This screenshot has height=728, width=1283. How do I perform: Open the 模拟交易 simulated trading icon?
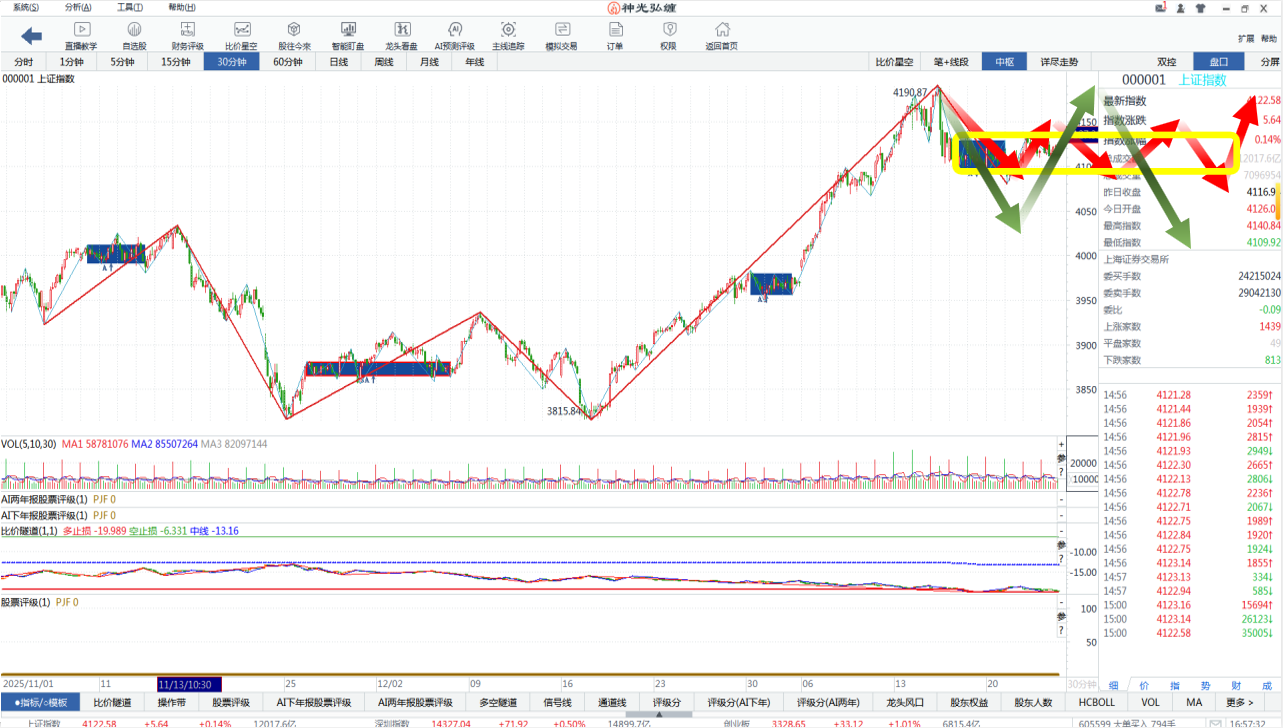[561, 36]
